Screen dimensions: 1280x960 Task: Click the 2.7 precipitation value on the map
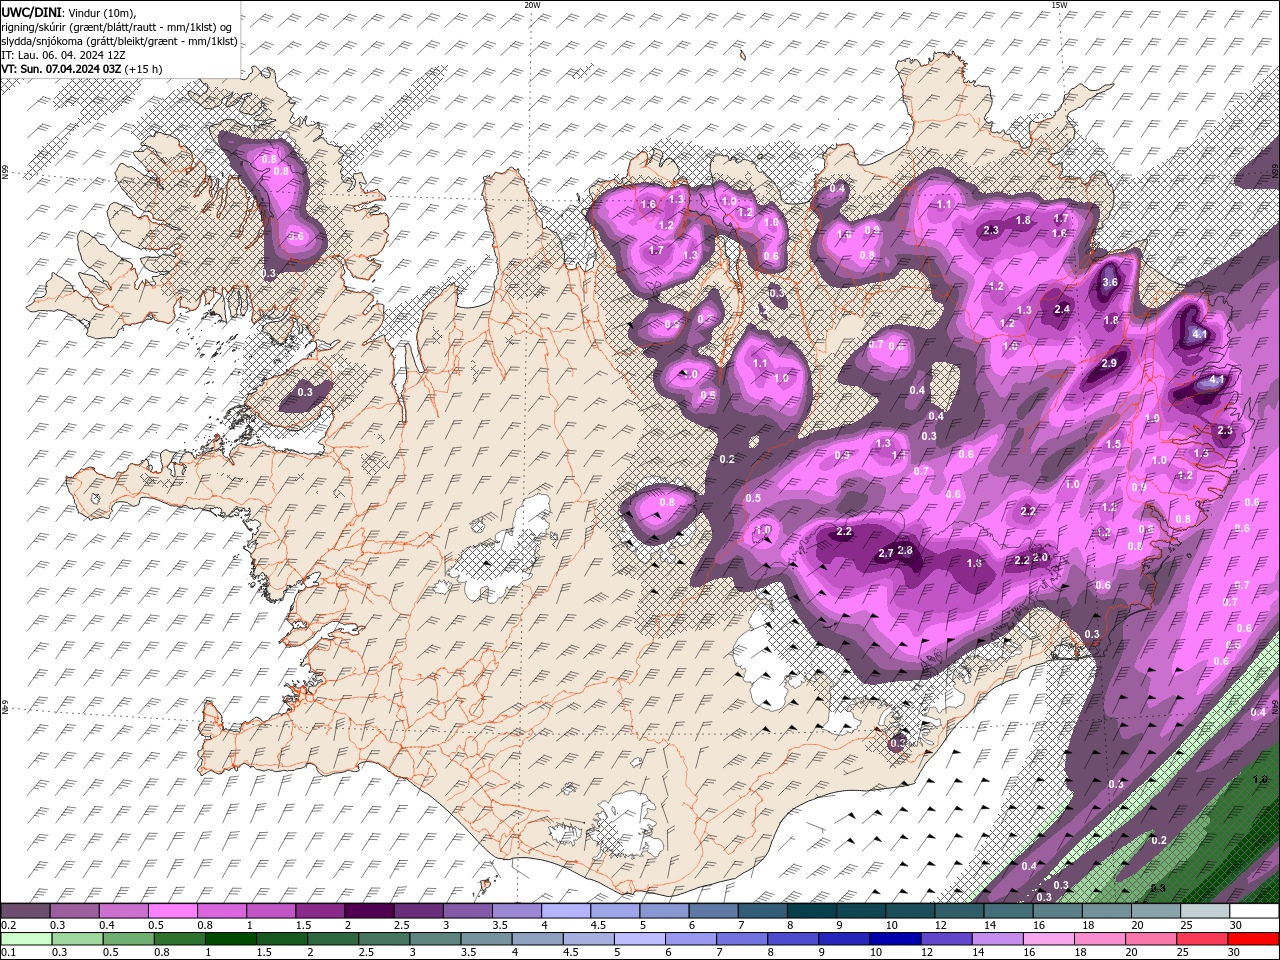click(x=885, y=553)
